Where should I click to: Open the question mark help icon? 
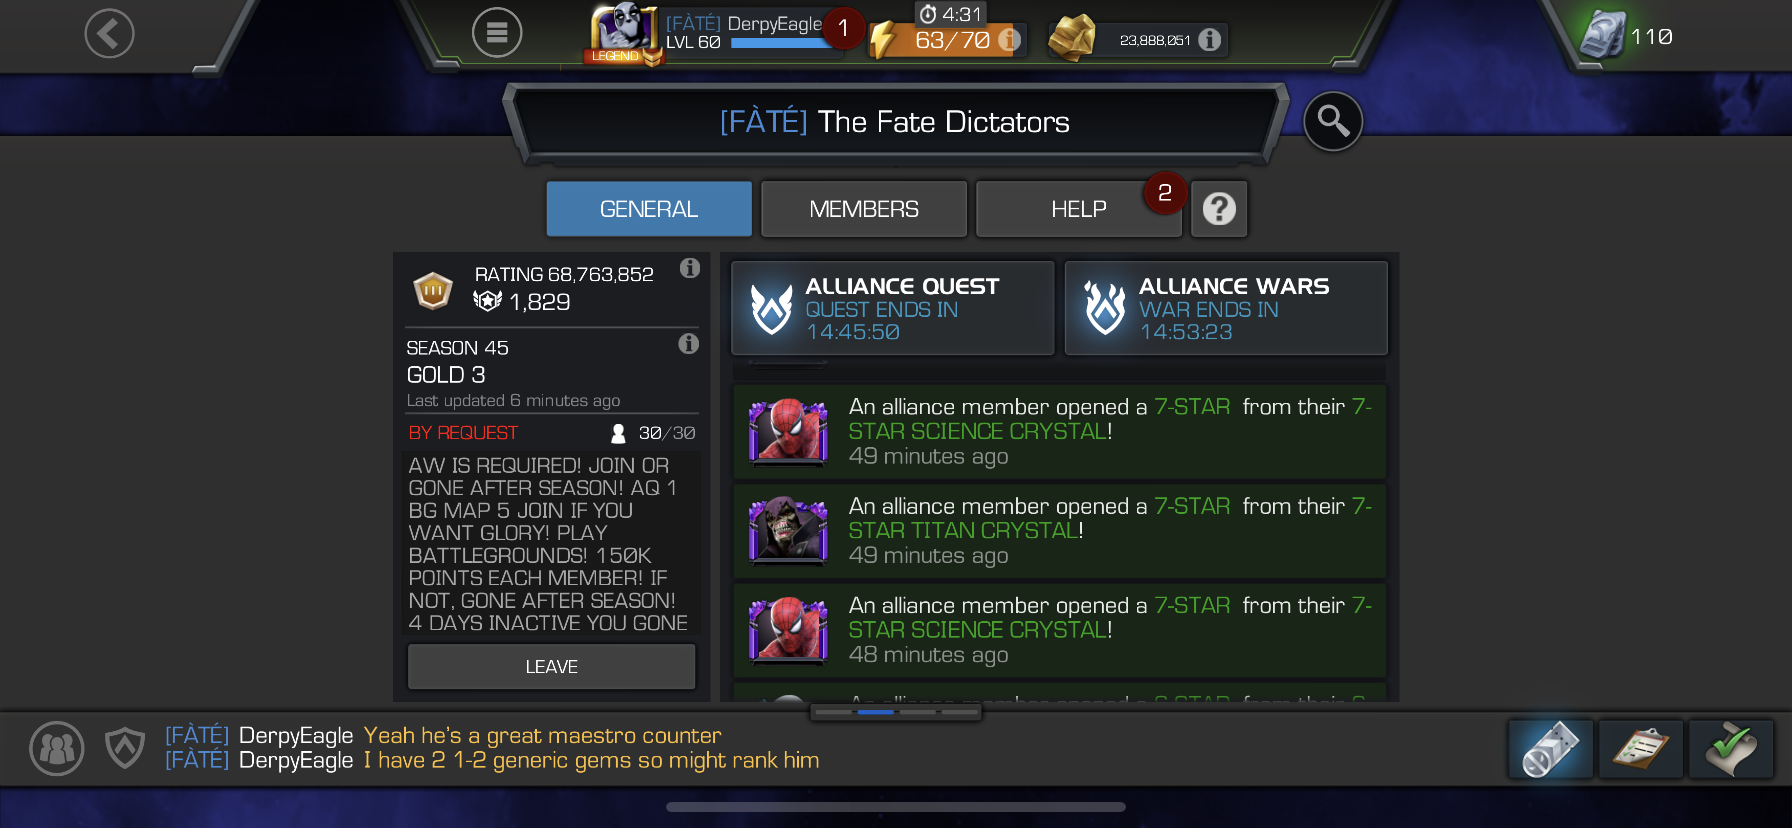[x=1219, y=209]
